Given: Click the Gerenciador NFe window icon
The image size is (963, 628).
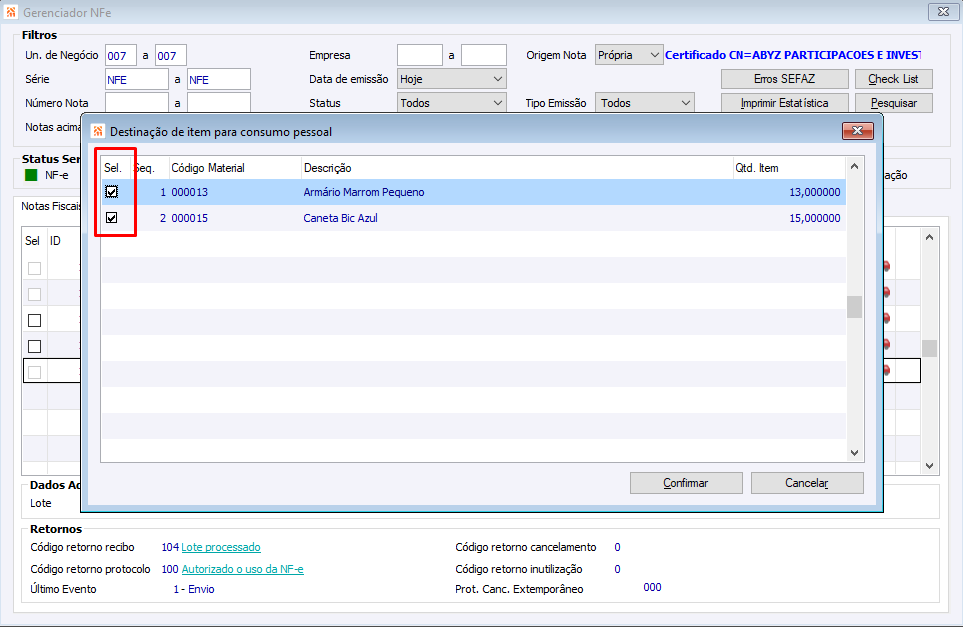Looking at the screenshot, I should [x=11, y=12].
